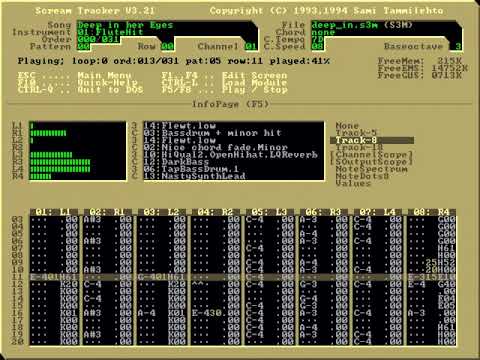Click the Order value 000/031
This screenshot has width=480, height=360.
coord(98,39)
